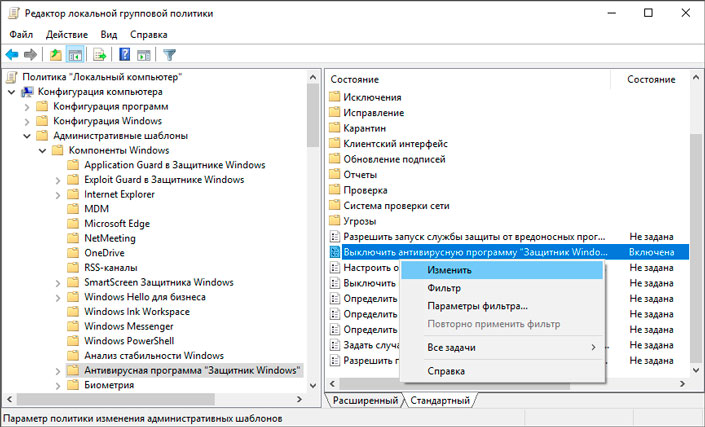The height and width of the screenshot is (427, 705).
Task: Switch to the Стандартный tab
Action: [x=440, y=400]
